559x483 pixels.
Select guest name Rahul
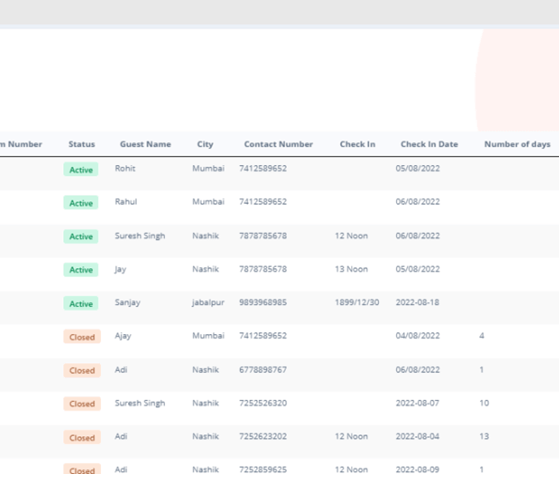[x=126, y=202]
